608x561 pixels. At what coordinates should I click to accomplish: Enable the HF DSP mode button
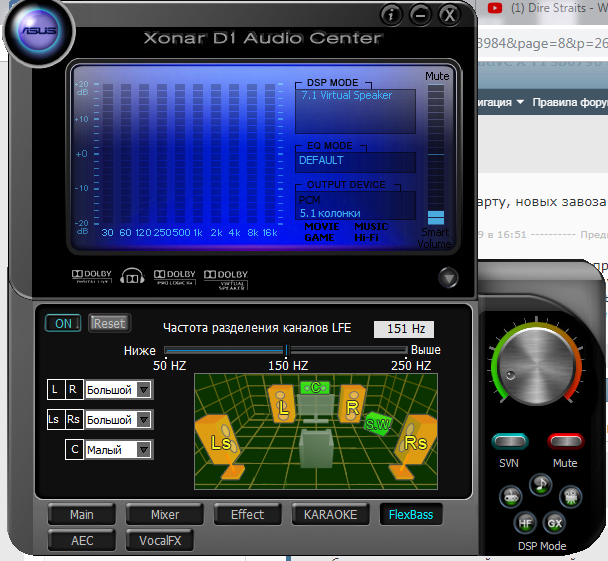point(525,523)
